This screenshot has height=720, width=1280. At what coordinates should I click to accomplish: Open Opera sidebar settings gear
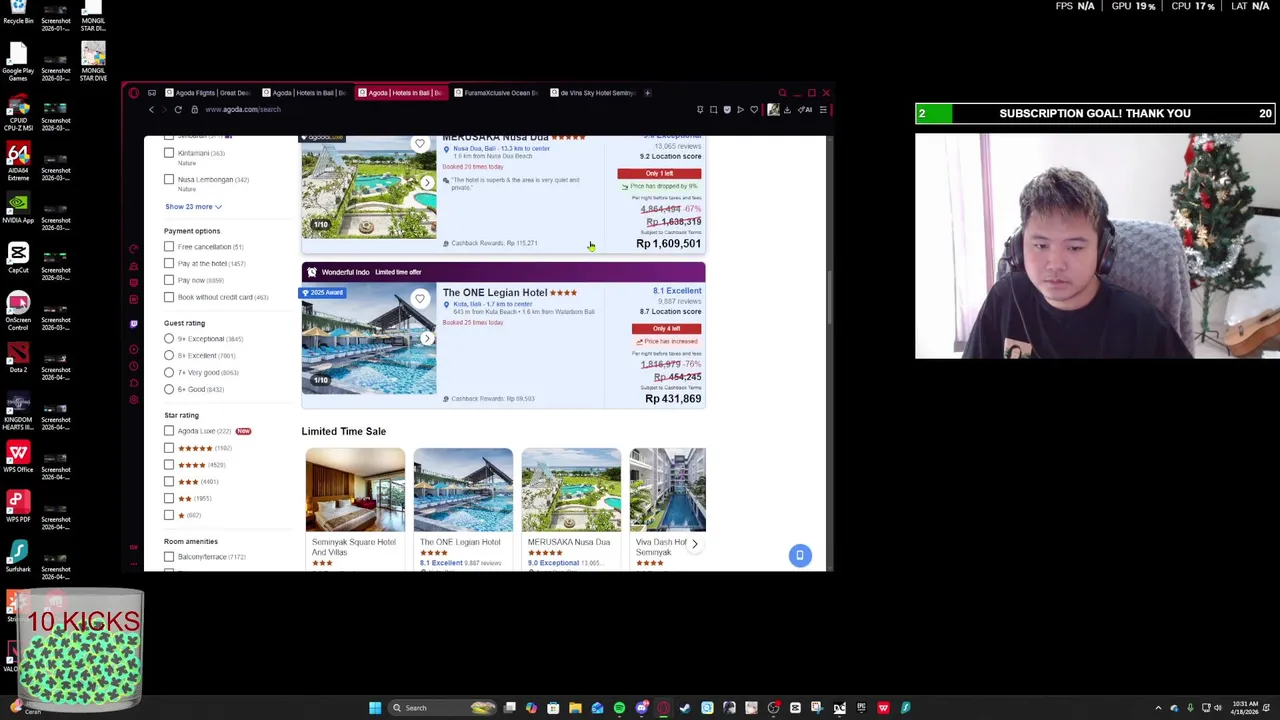pyautogui.click(x=134, y=400)
